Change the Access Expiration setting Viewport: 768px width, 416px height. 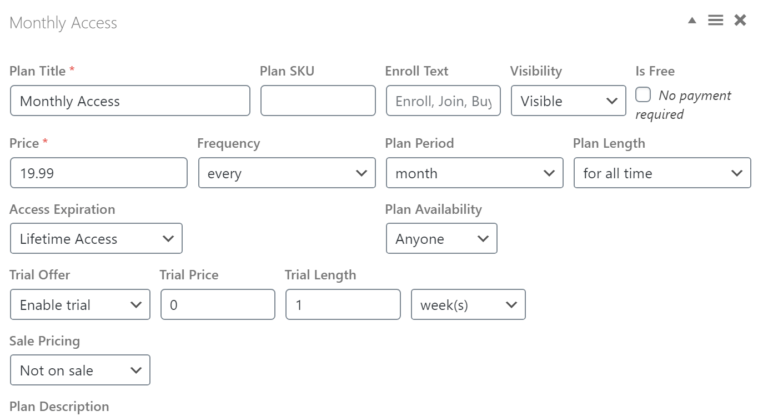(x=96, y=238)
